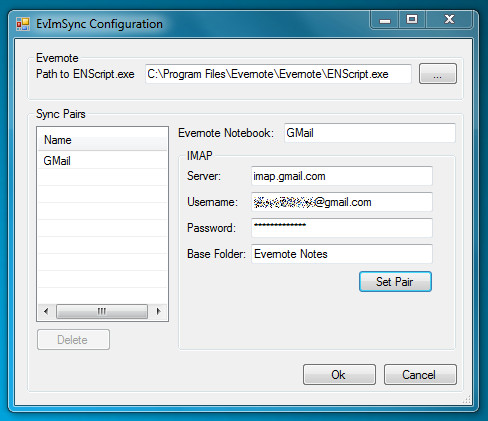Click the Delete button

(x=73, y=340)
